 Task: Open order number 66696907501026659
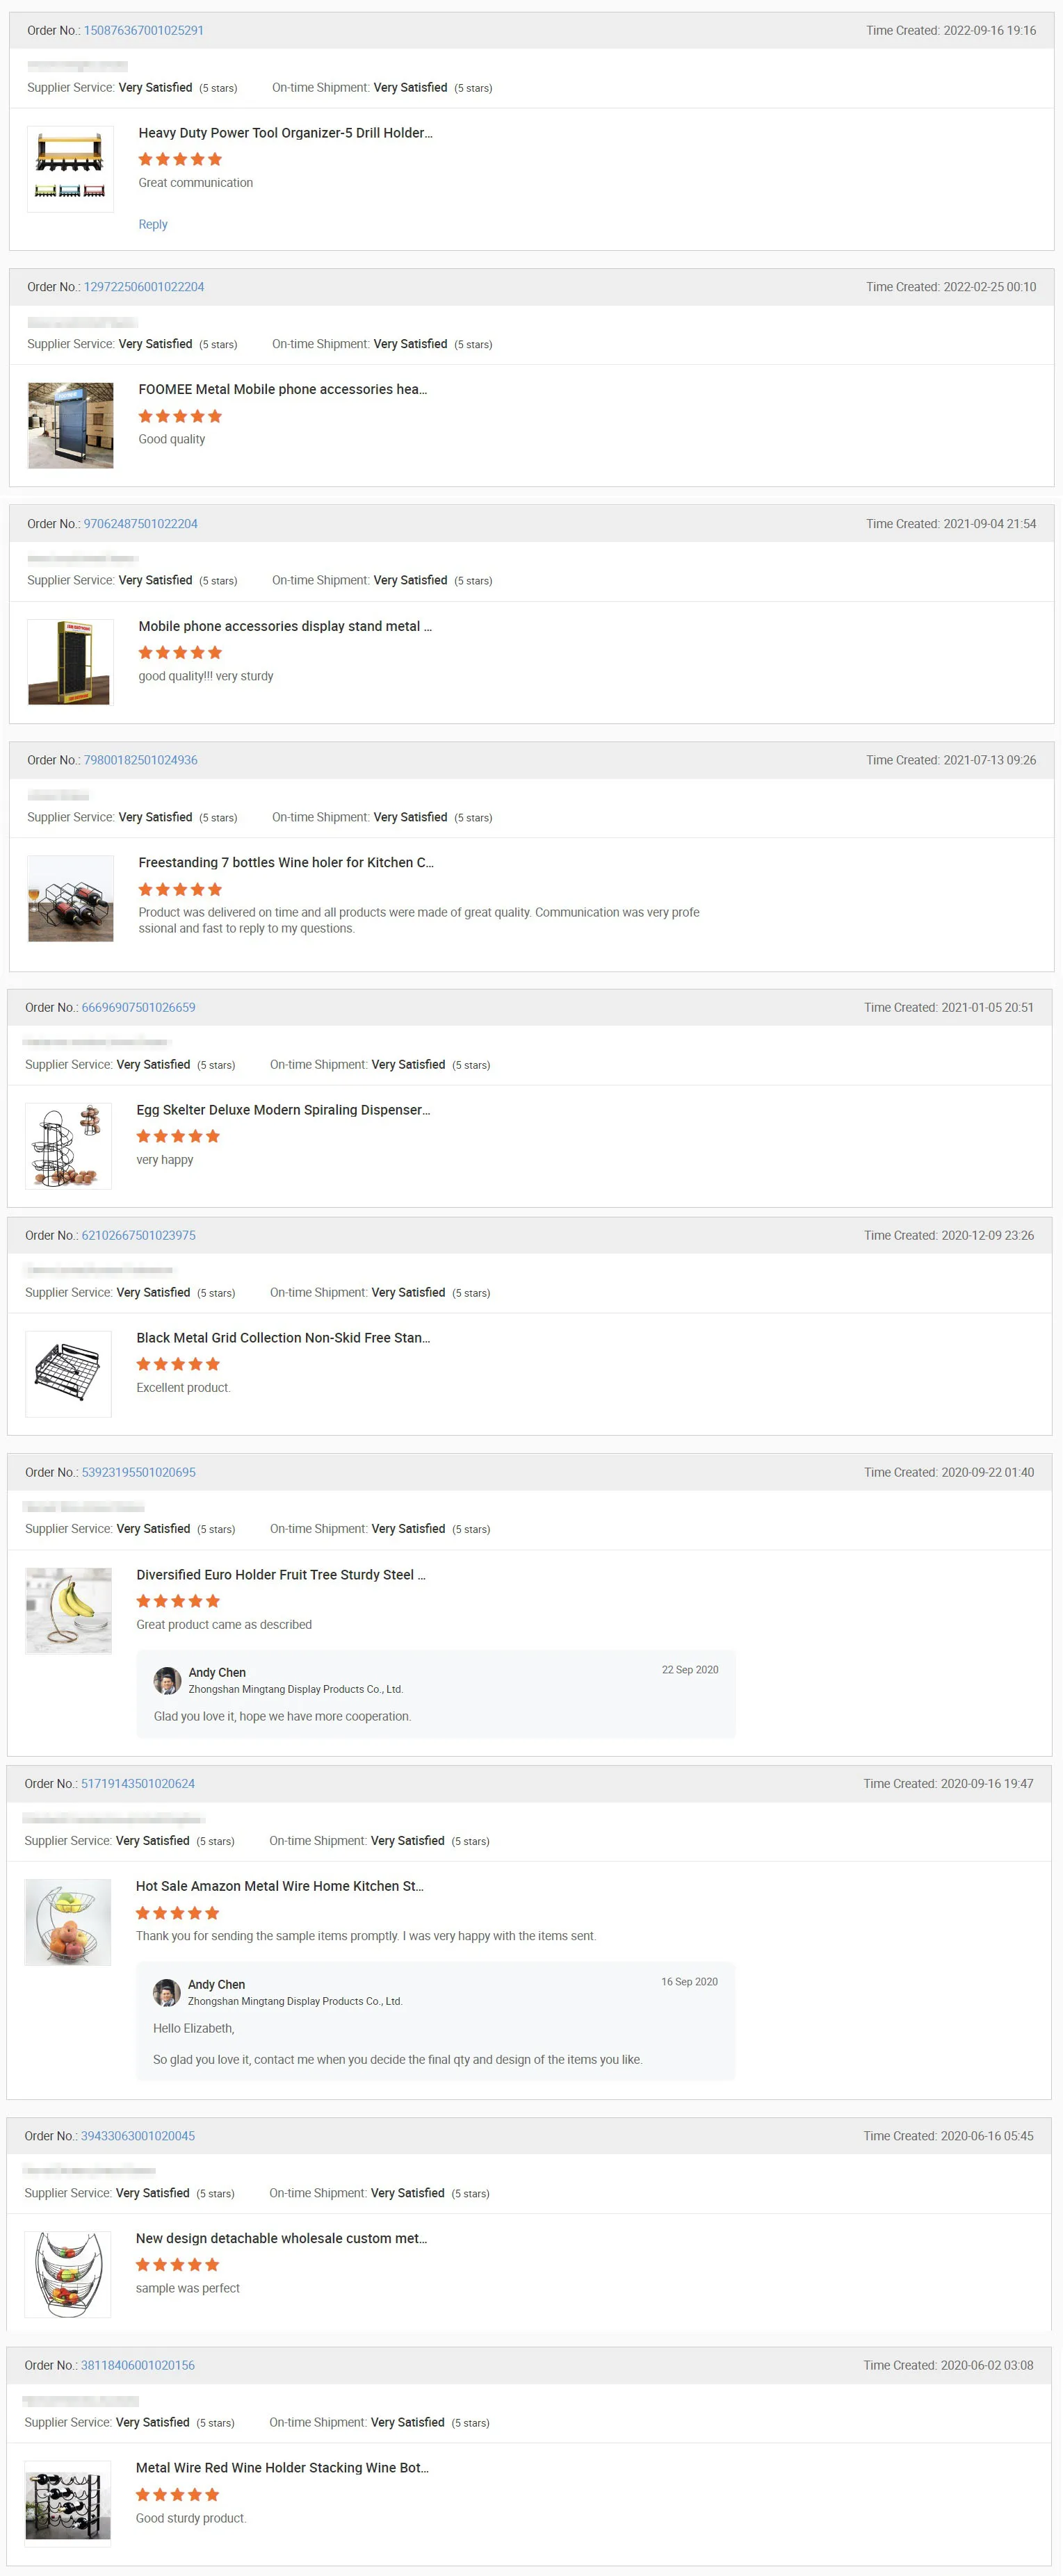pos(138,1007)
